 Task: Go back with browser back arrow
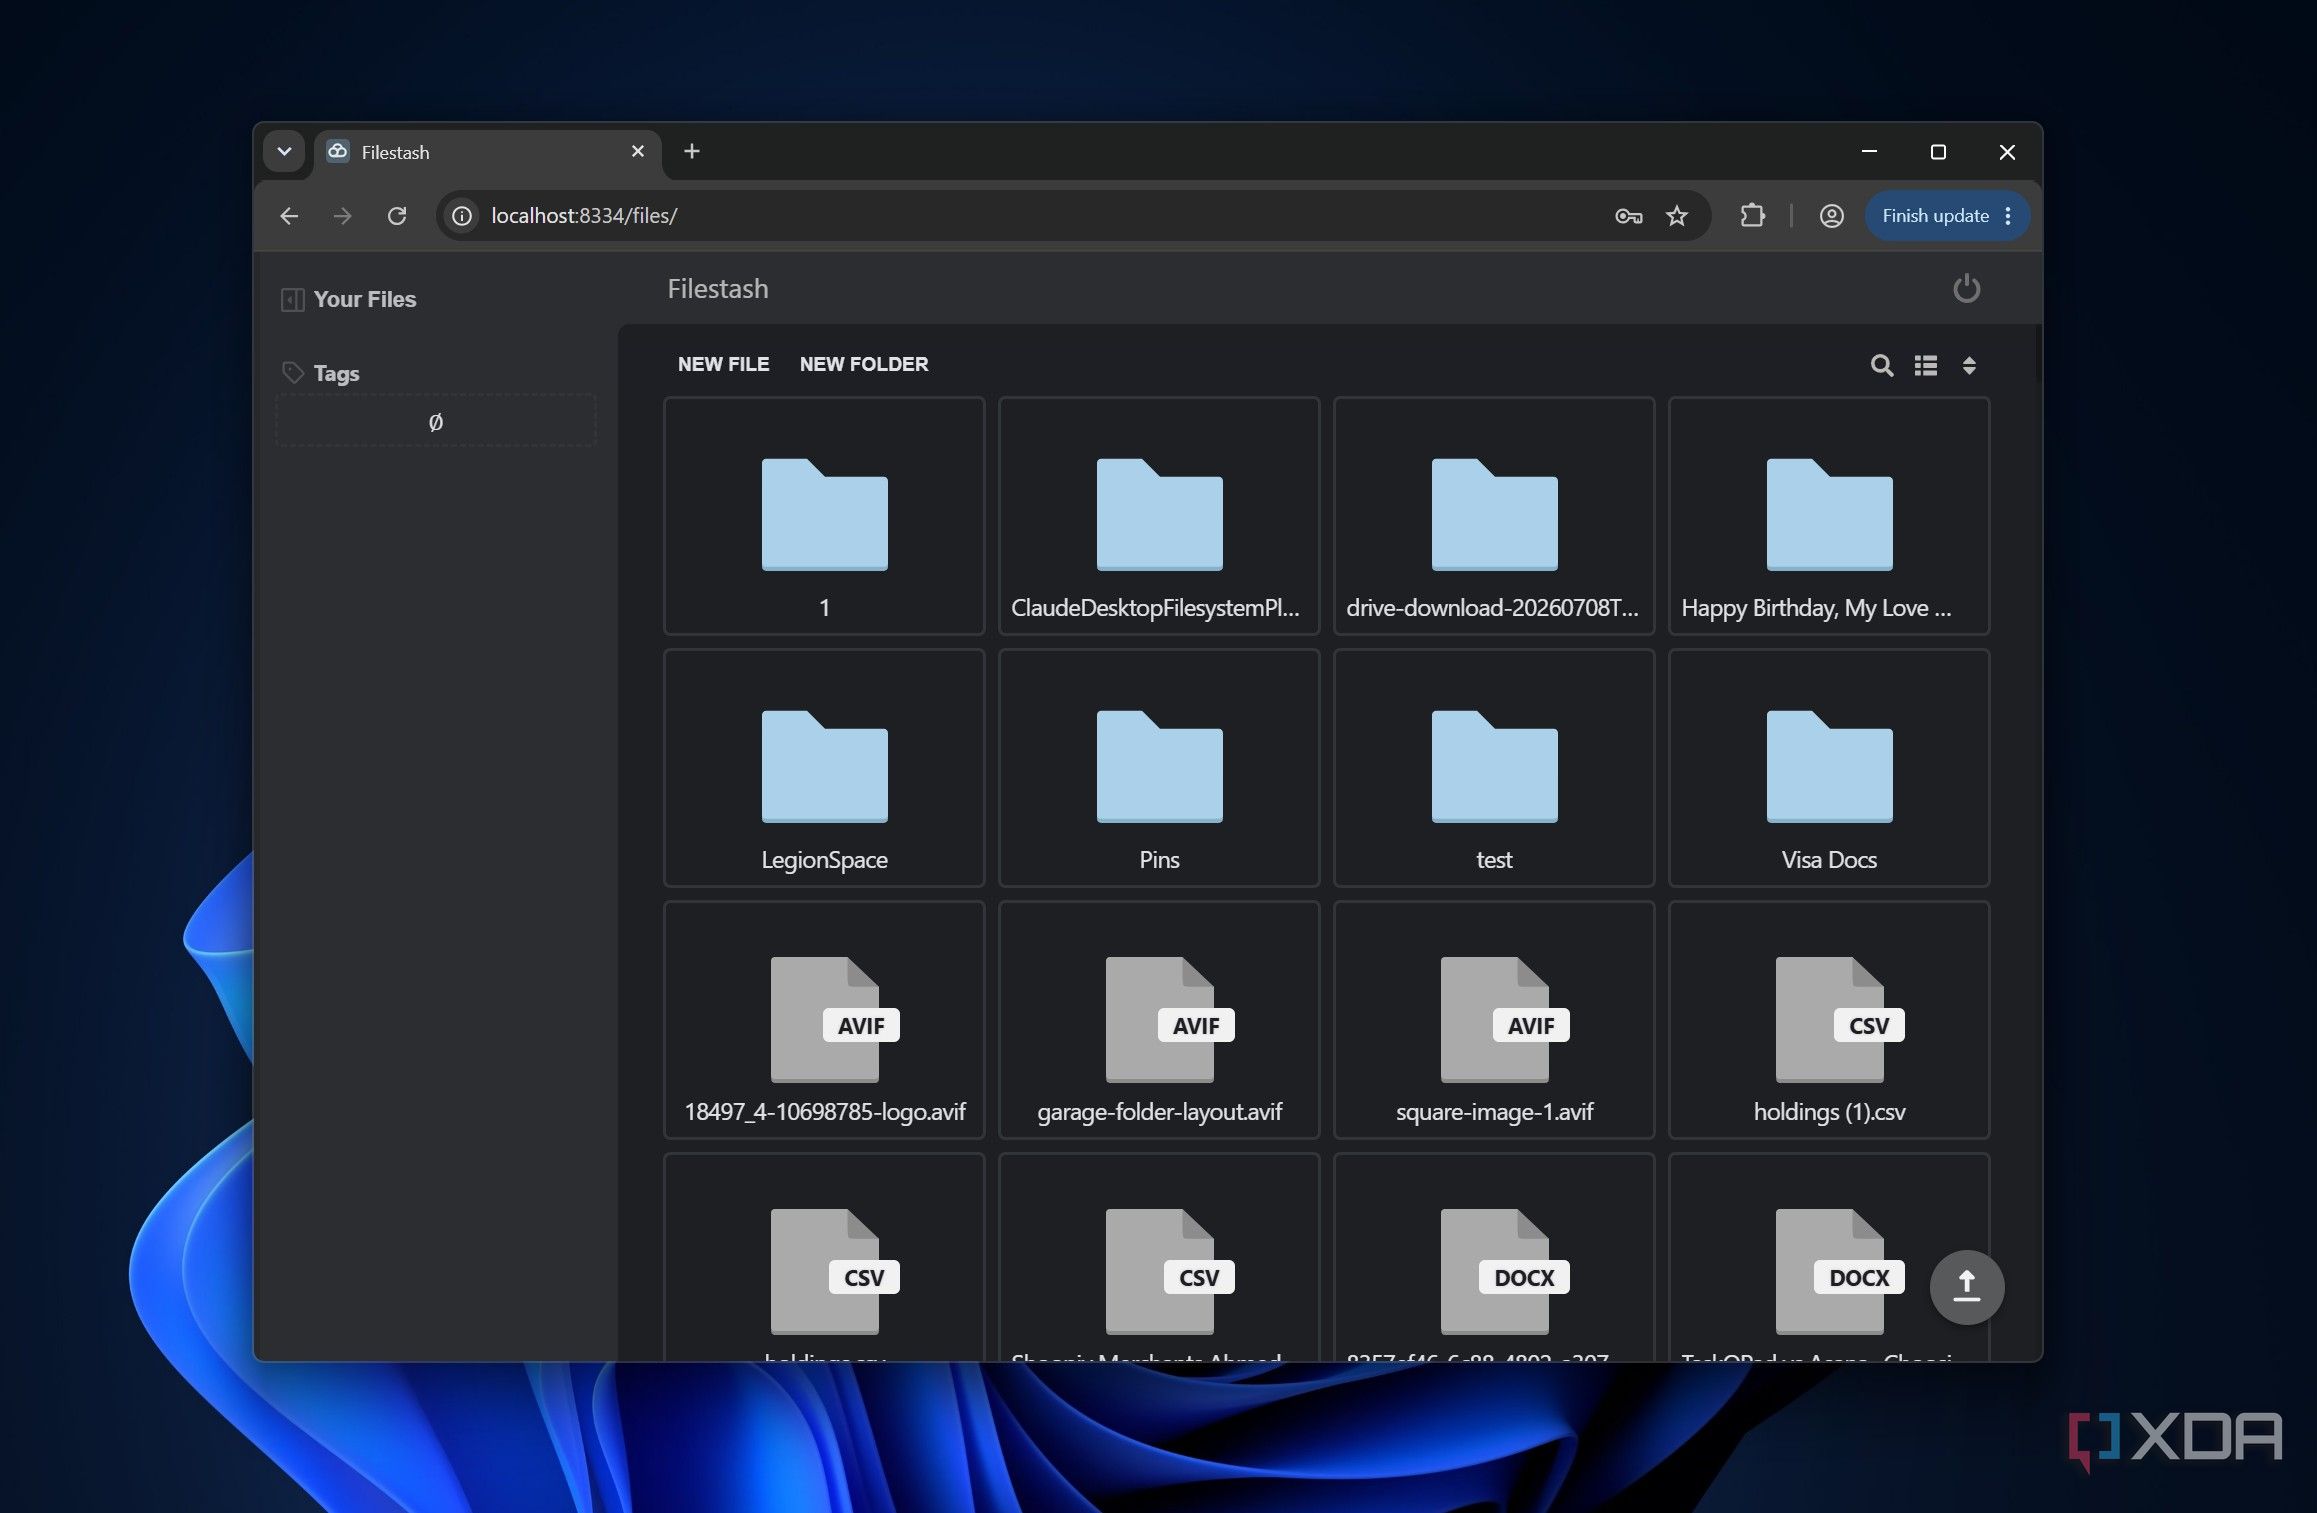289,216
